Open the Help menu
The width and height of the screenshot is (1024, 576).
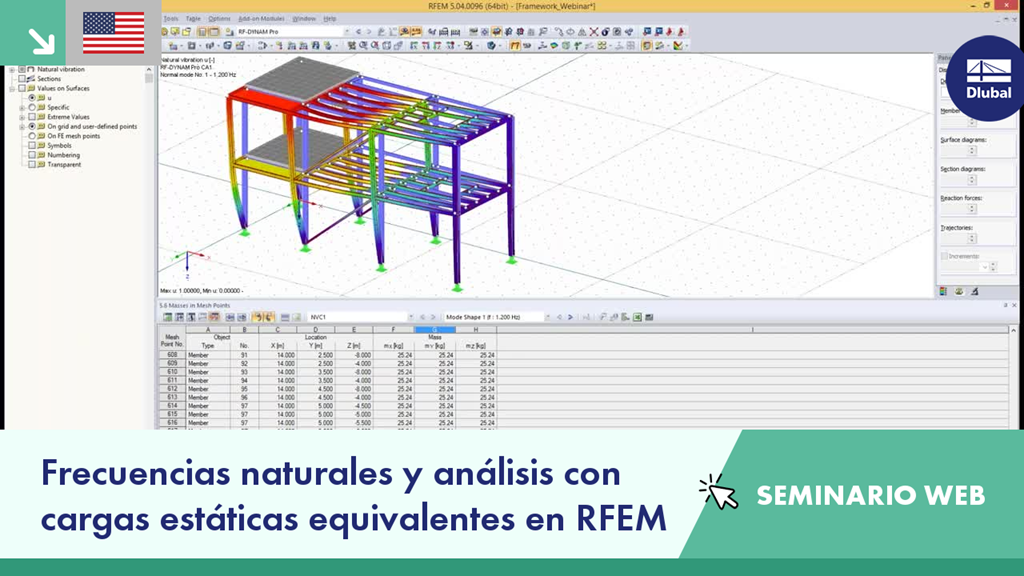click(330, 19)
